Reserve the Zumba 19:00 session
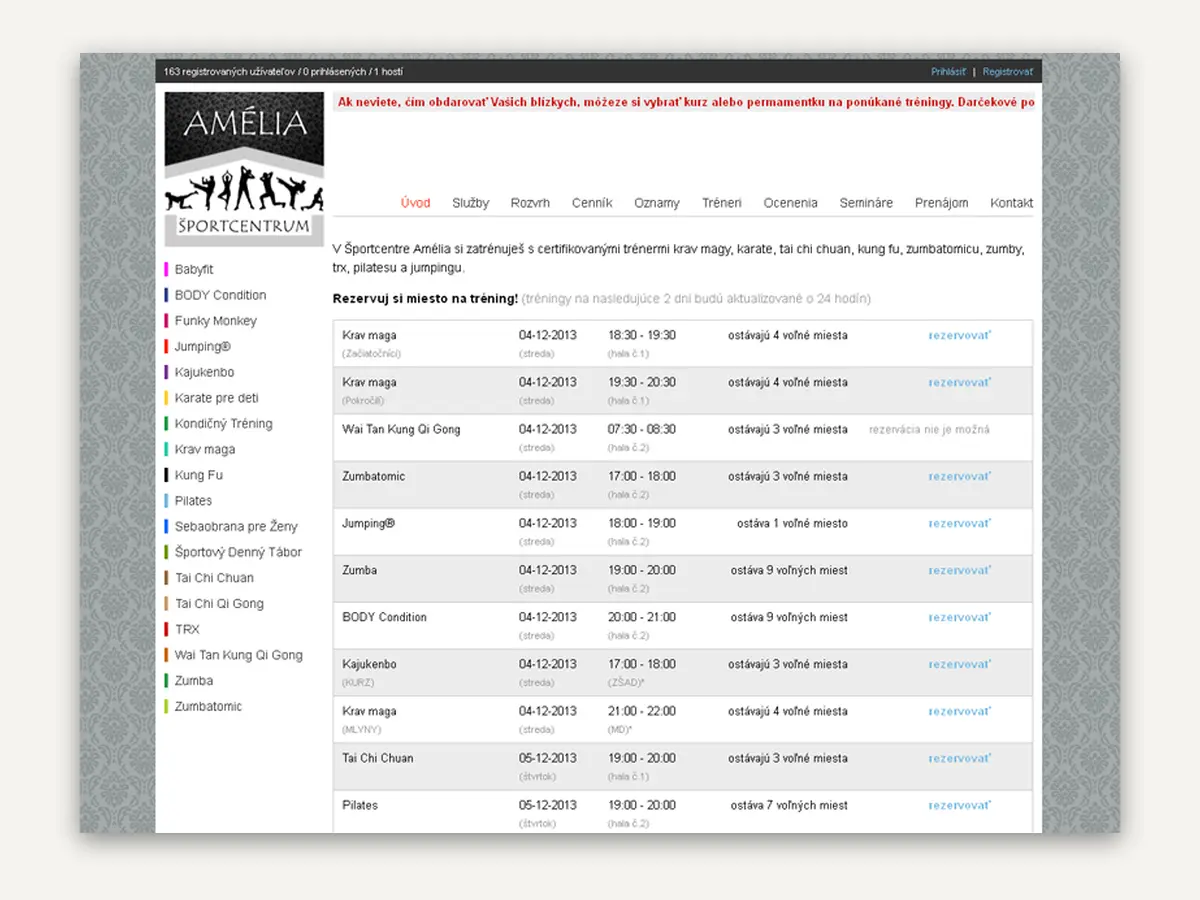The image size is (1200, 900). click(960, 570)
